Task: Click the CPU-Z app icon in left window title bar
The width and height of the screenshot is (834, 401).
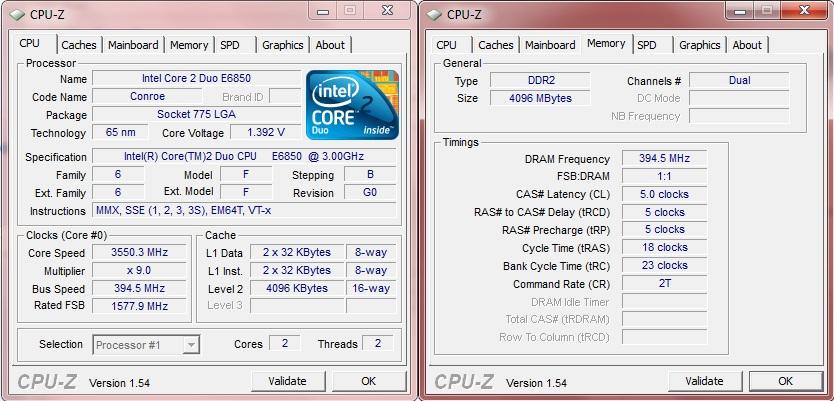Action: coord(18,15)
